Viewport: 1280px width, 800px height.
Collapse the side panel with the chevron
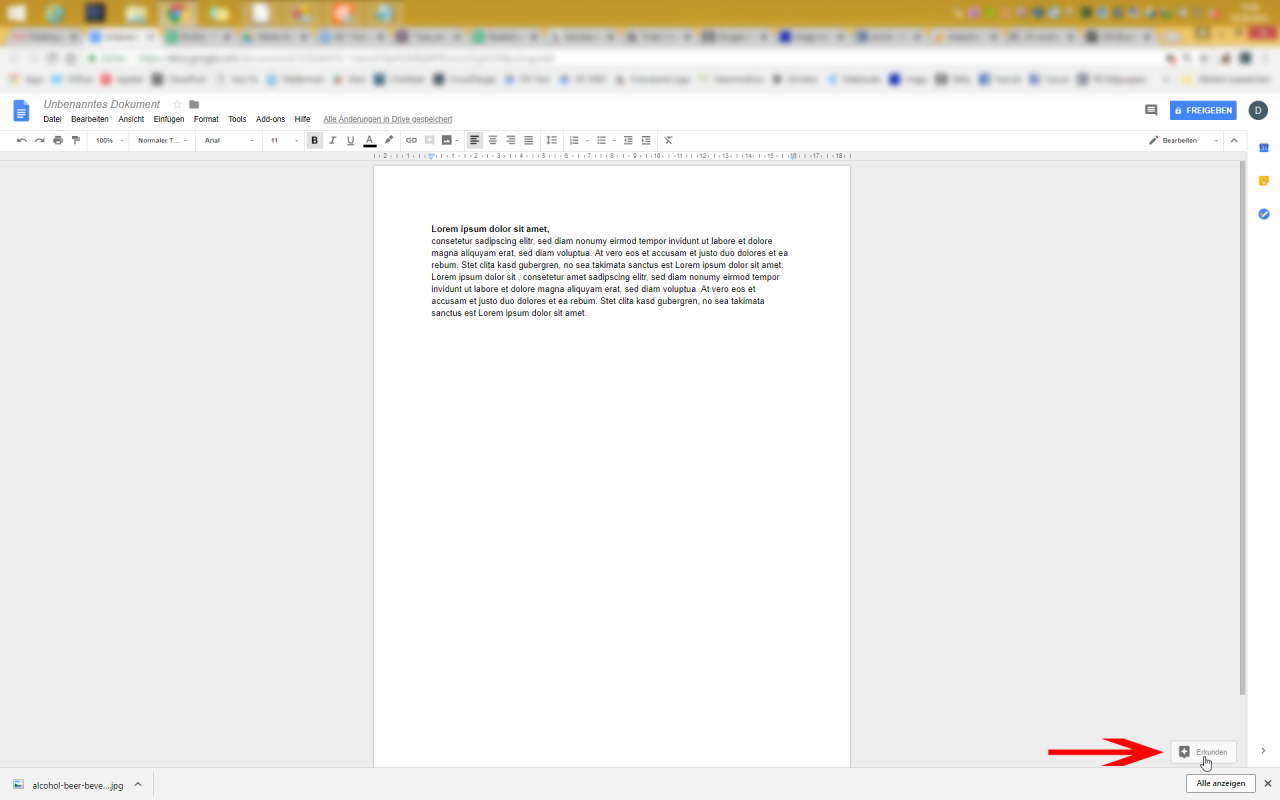coord(1263,751)
